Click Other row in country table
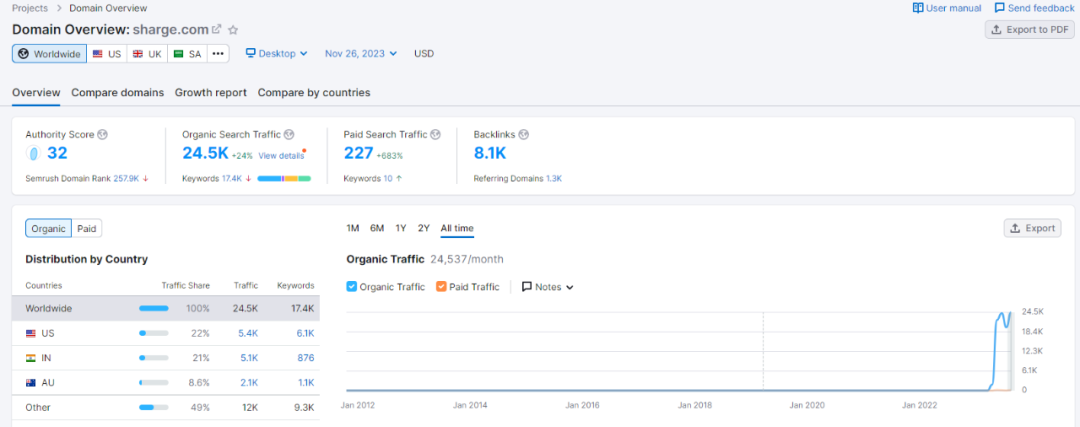1080x427 pixels. coord(165,408)
